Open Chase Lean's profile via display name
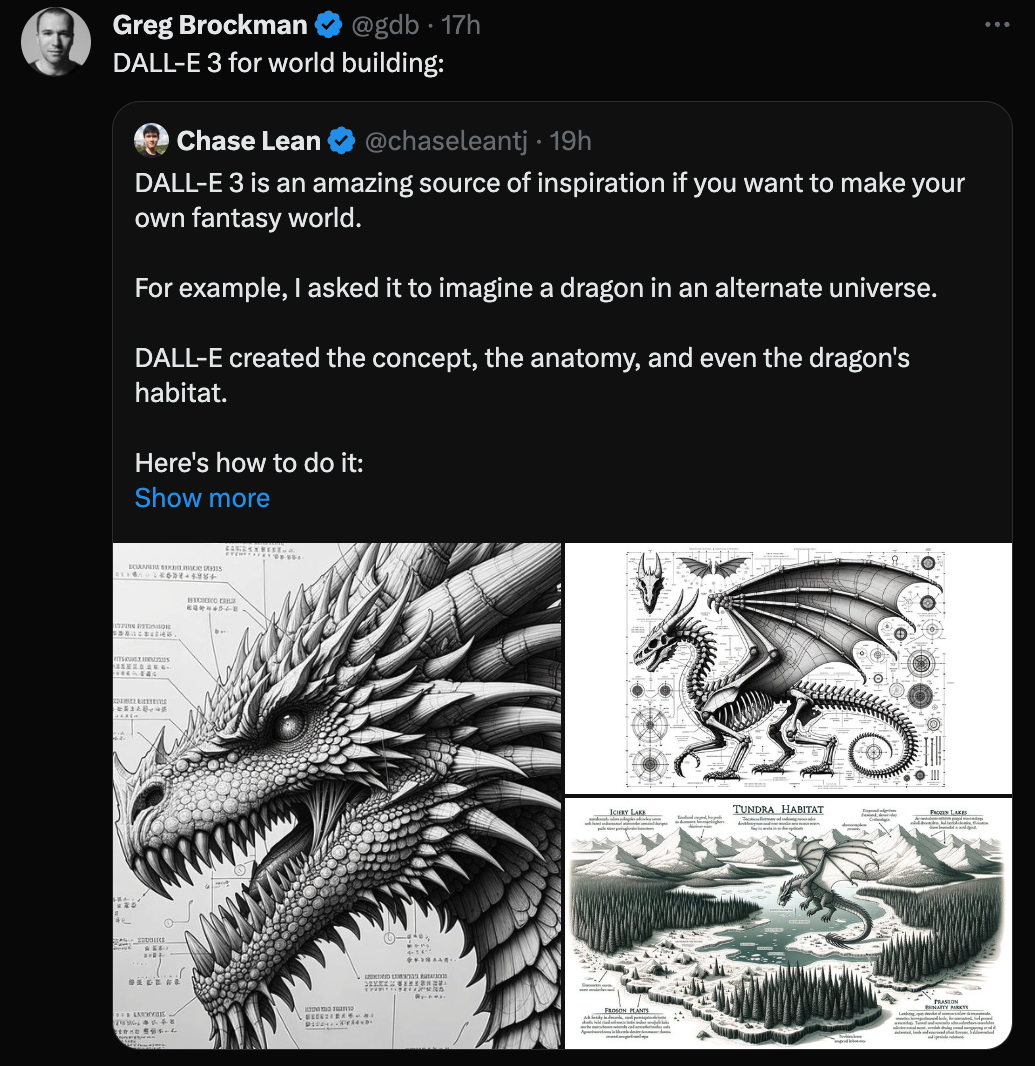 [x=248, y=141]
